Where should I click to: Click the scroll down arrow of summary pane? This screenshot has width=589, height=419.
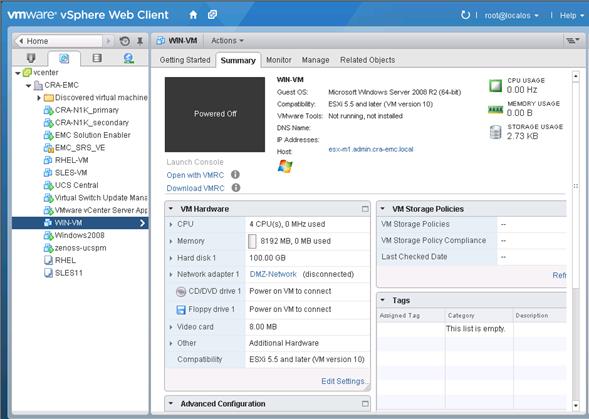point(576,405)
